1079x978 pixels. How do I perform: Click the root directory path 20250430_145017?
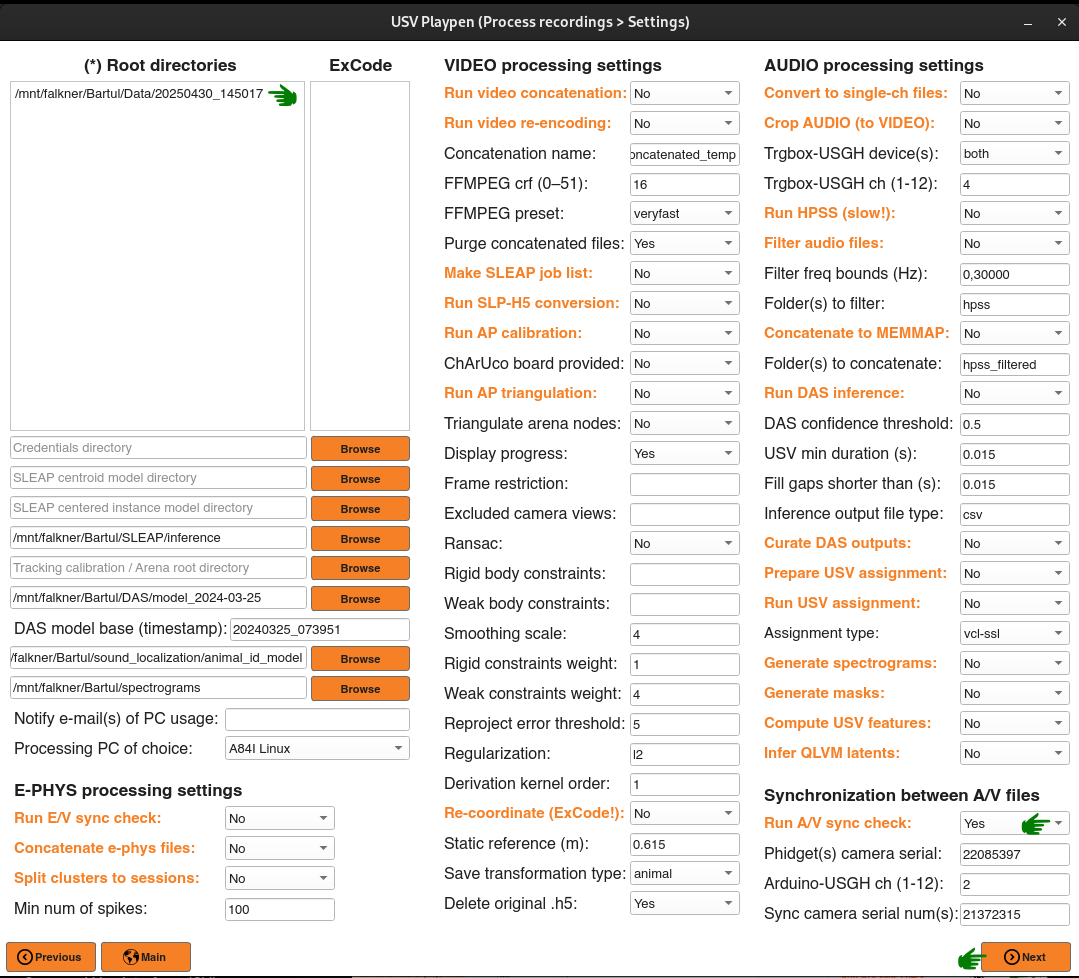click(138, 94)
